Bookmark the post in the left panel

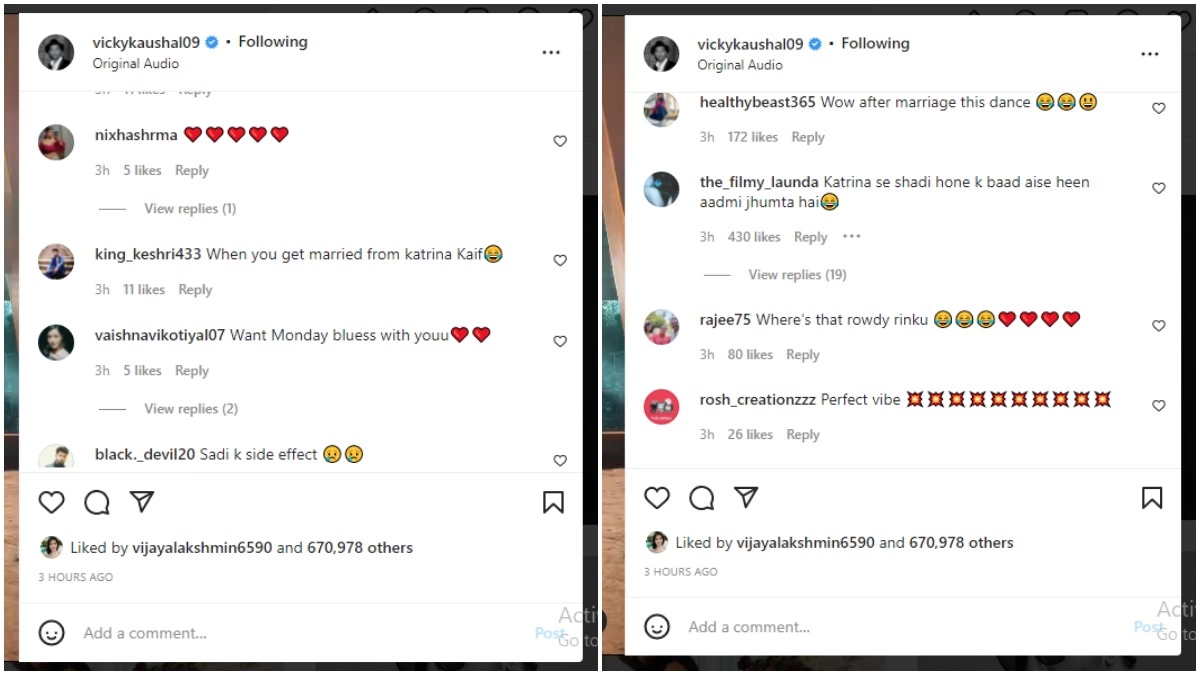pyautogui.click(x=553, y=502)
